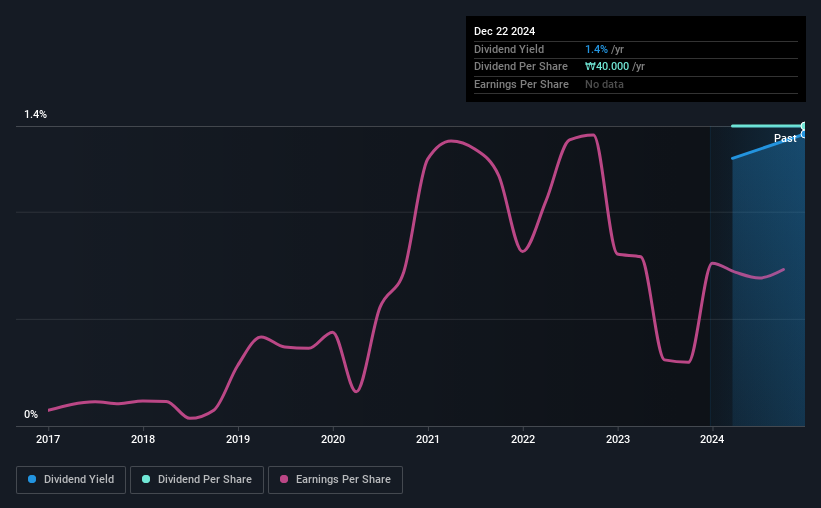Image resolution: width=821 pixels, height=508 pixels.
Task: Click the ₩40.000 dividend per share value
Action: [607, 67]
